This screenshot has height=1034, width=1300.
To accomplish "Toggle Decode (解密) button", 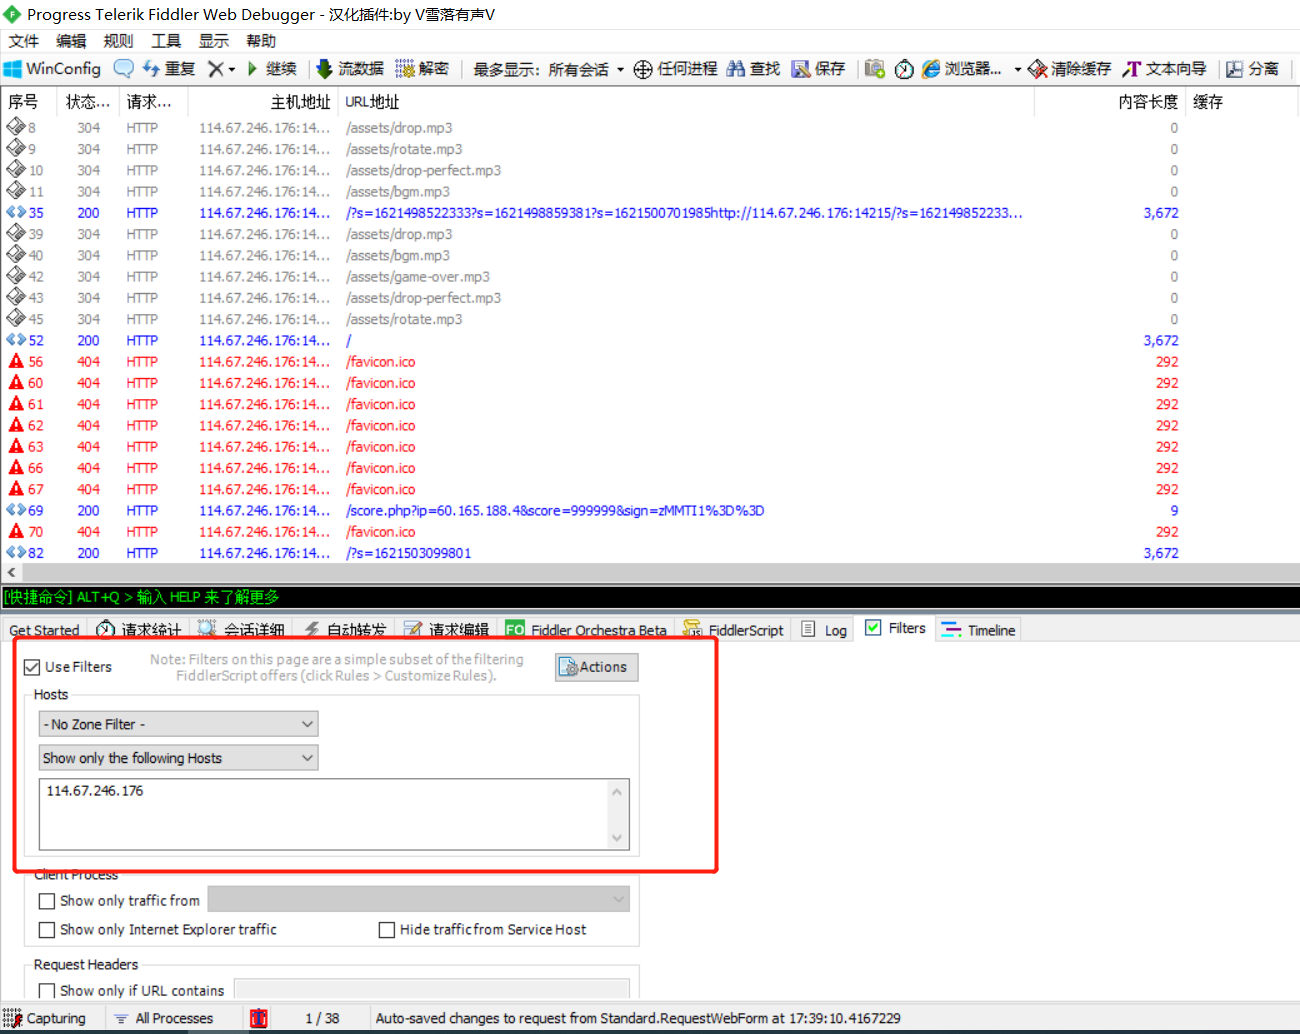I will pos(421,69).
